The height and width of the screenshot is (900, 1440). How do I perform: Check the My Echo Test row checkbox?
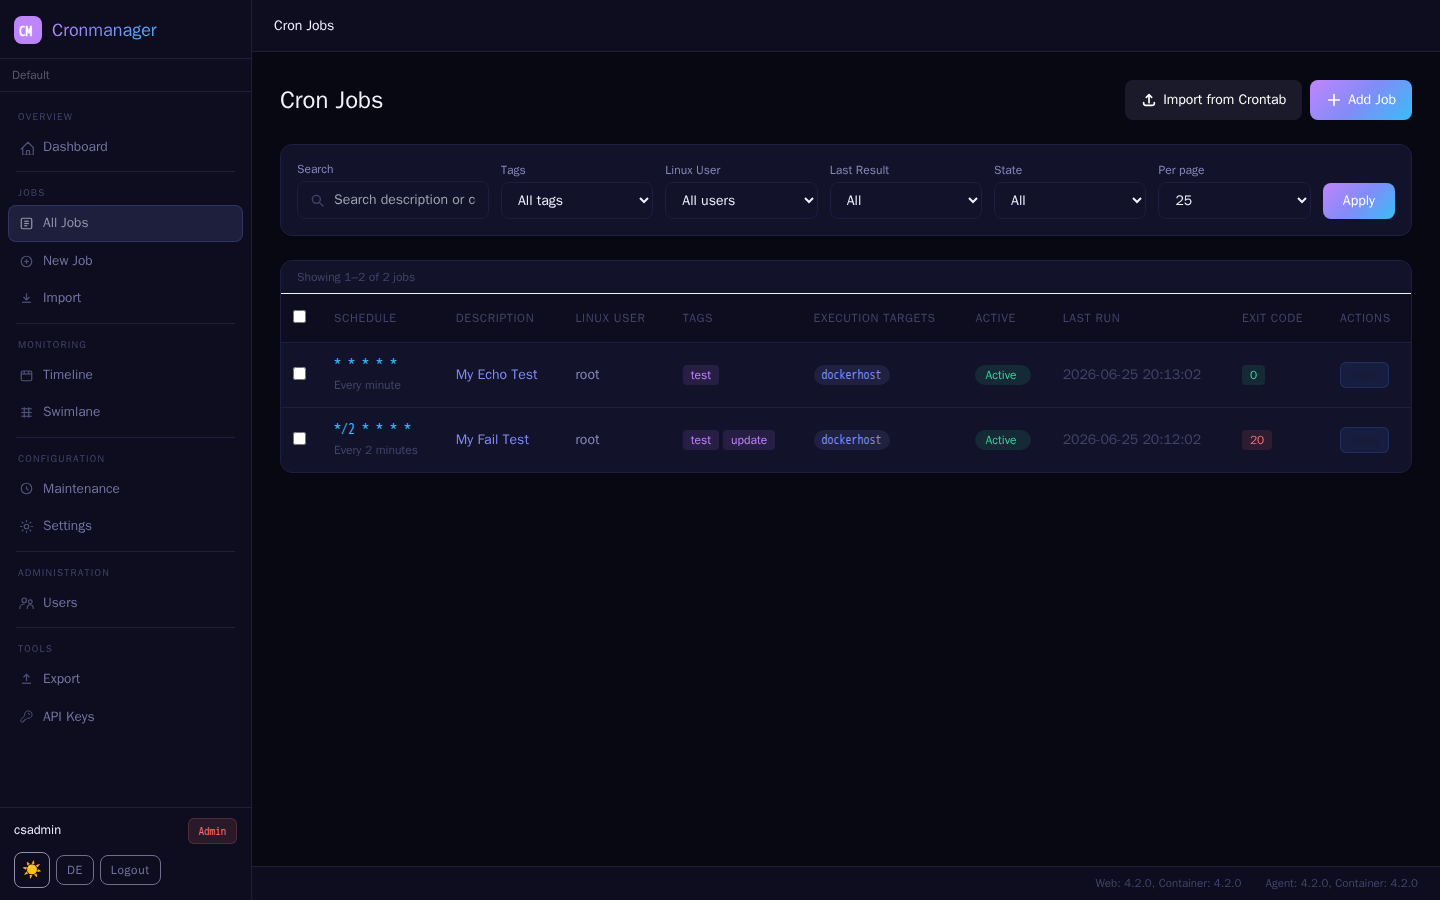click(x=299, y=374)
